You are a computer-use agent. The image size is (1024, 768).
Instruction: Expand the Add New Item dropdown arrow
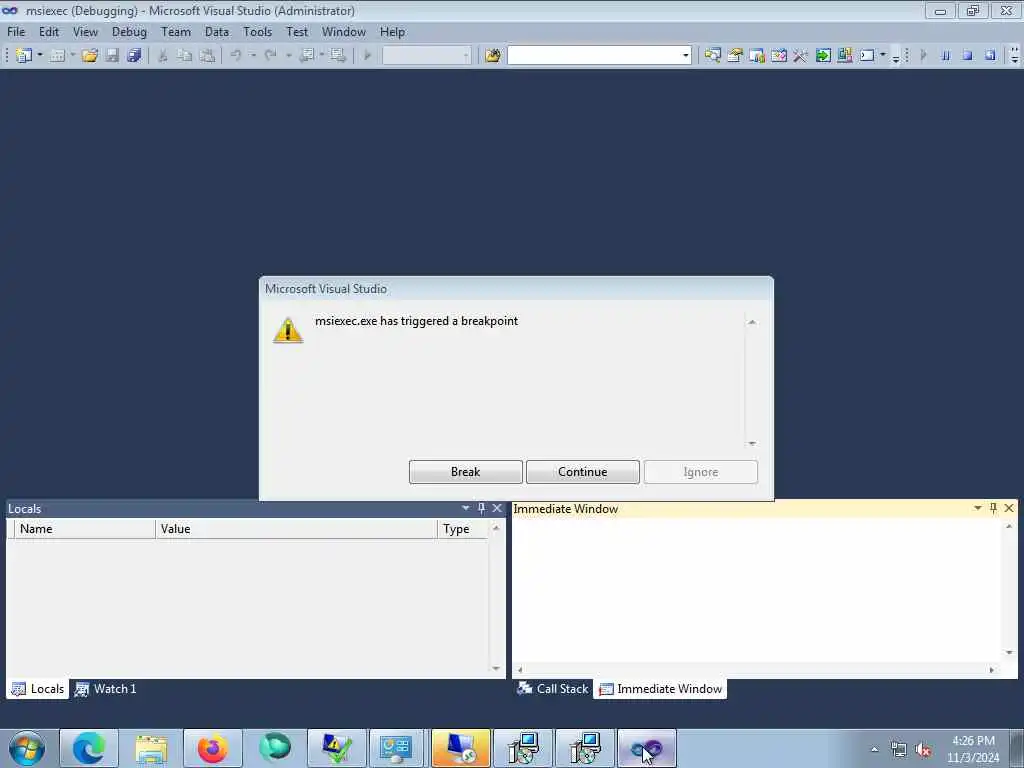pos(72,56)
